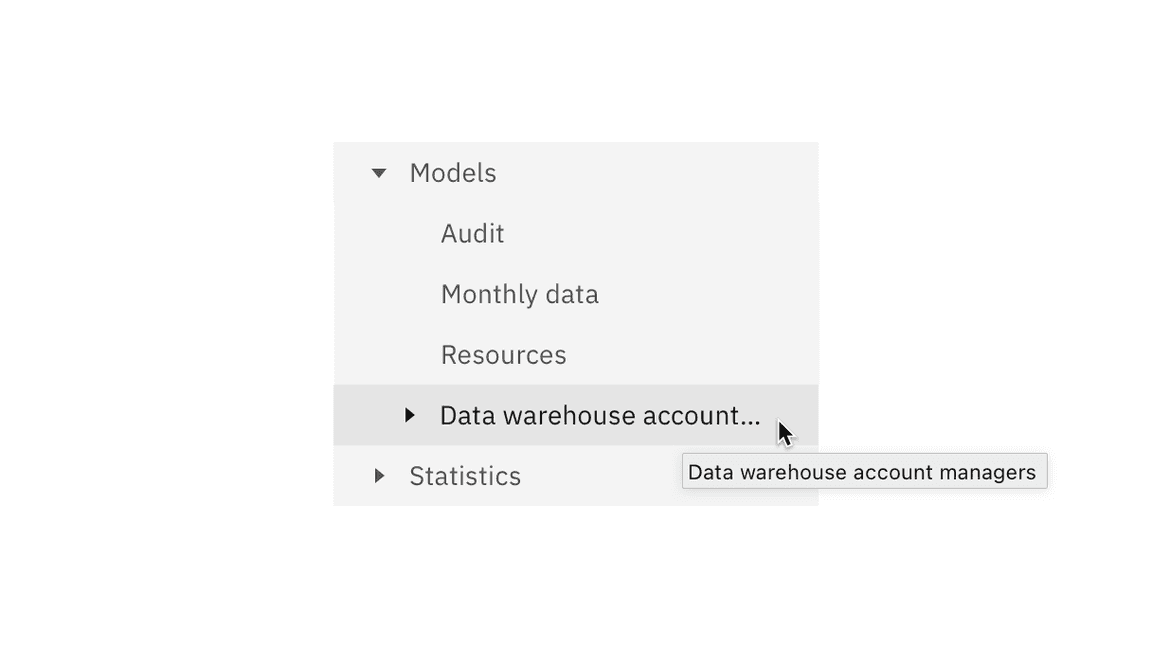Activate the Resources child node
This screenshot has width=1152, height=648.
(x=503, y=355)
